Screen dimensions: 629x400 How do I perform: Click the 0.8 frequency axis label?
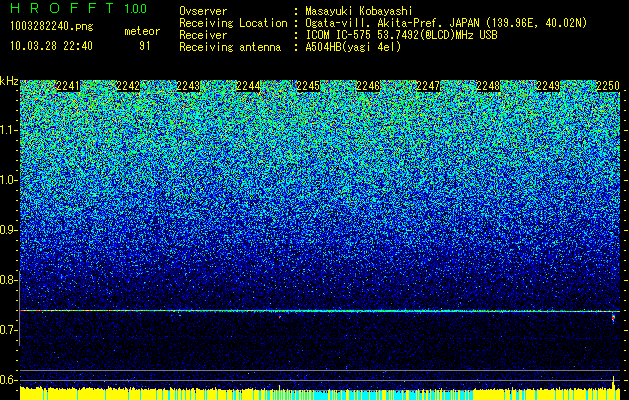pos(8,280)
